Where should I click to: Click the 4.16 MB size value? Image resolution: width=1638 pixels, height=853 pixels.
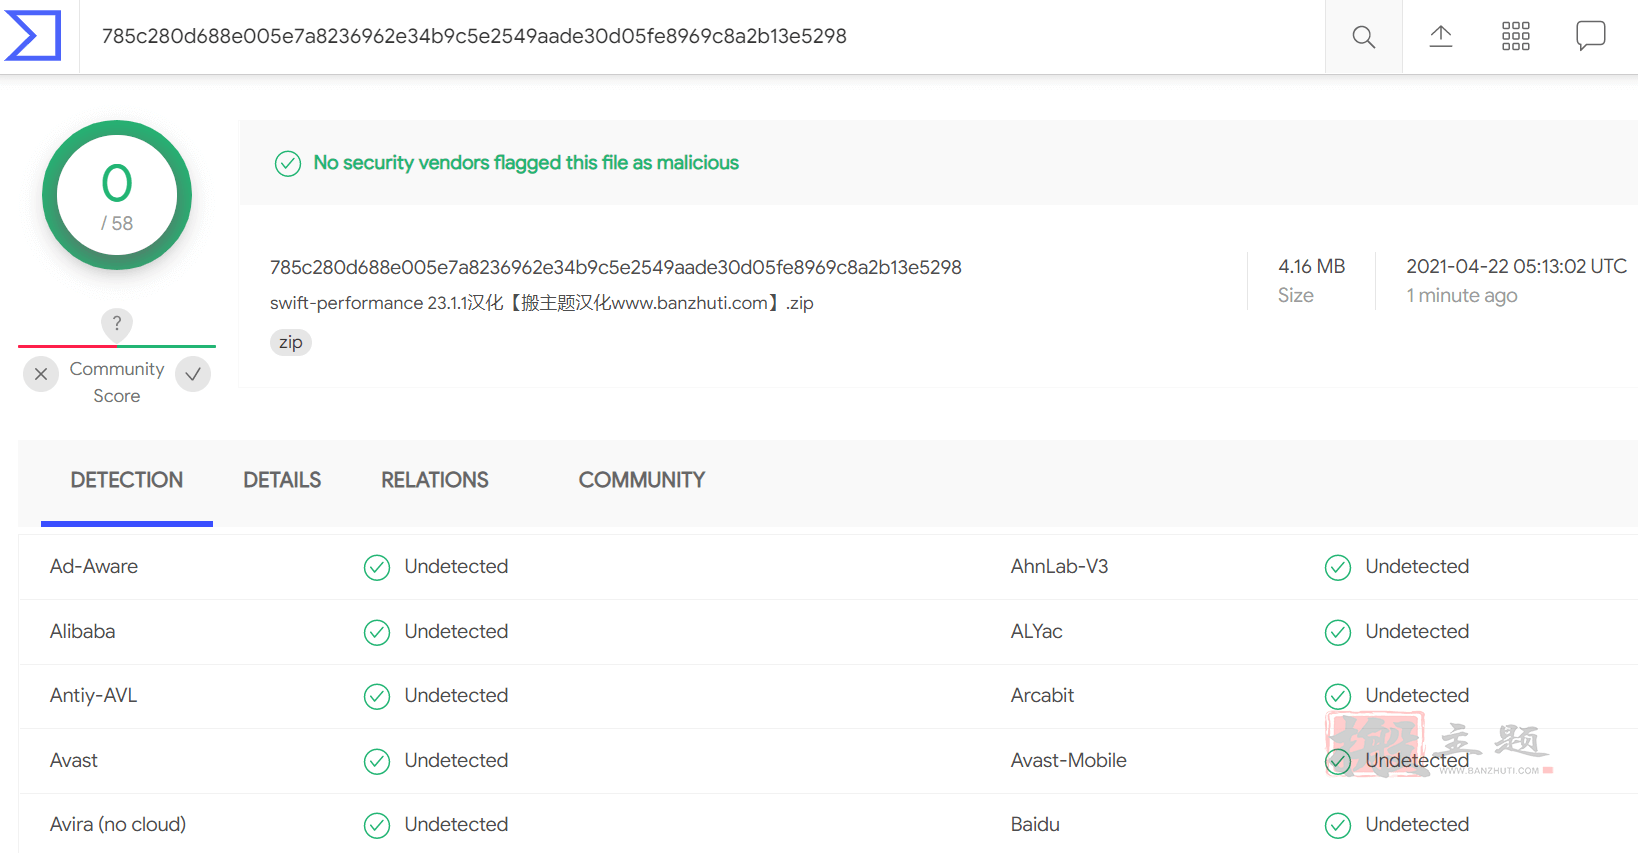[x=1312, y=266]
